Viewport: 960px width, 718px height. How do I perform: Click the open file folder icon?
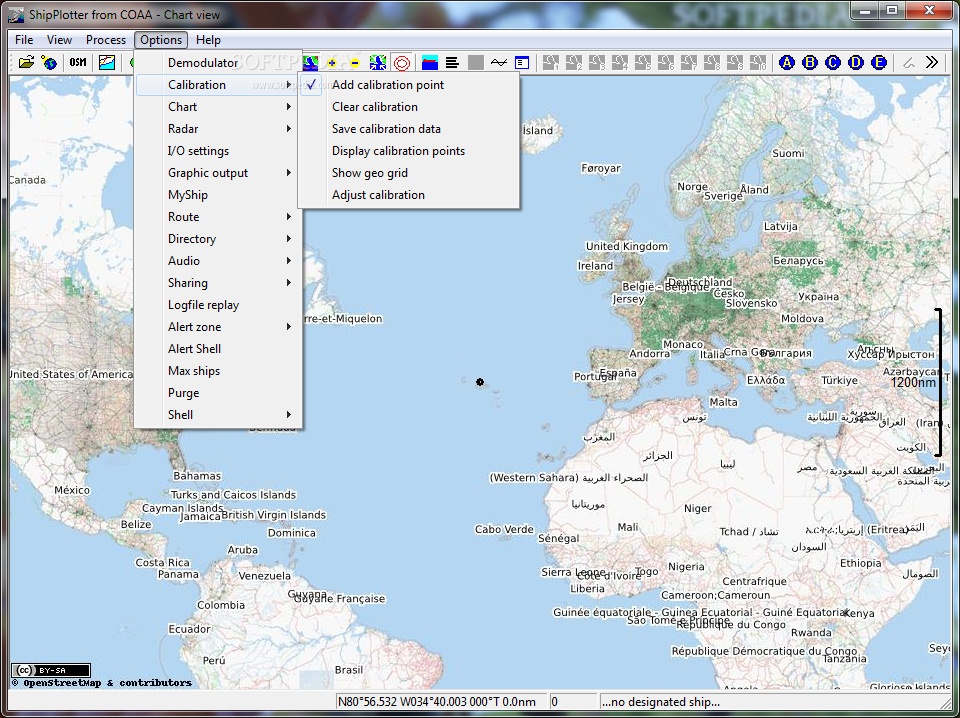pyautogui.click(x=26, y=62)
